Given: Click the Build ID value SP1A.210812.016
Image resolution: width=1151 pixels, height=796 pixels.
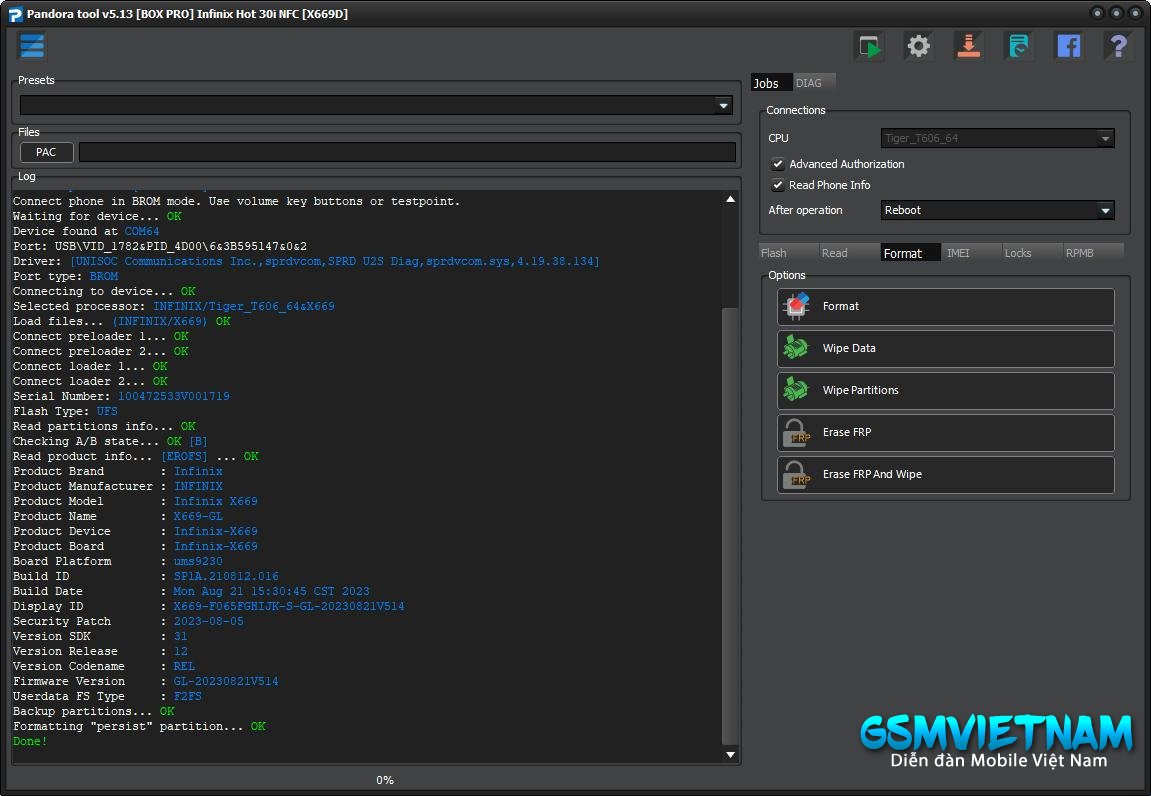Looking at the screenshot, I should coord(226,576).
